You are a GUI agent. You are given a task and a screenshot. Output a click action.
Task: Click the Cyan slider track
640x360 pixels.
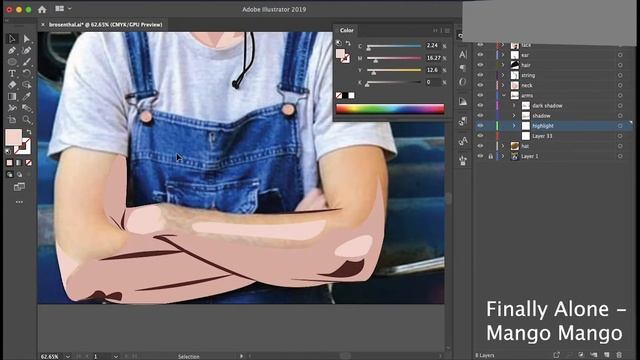tap(394, 46)
